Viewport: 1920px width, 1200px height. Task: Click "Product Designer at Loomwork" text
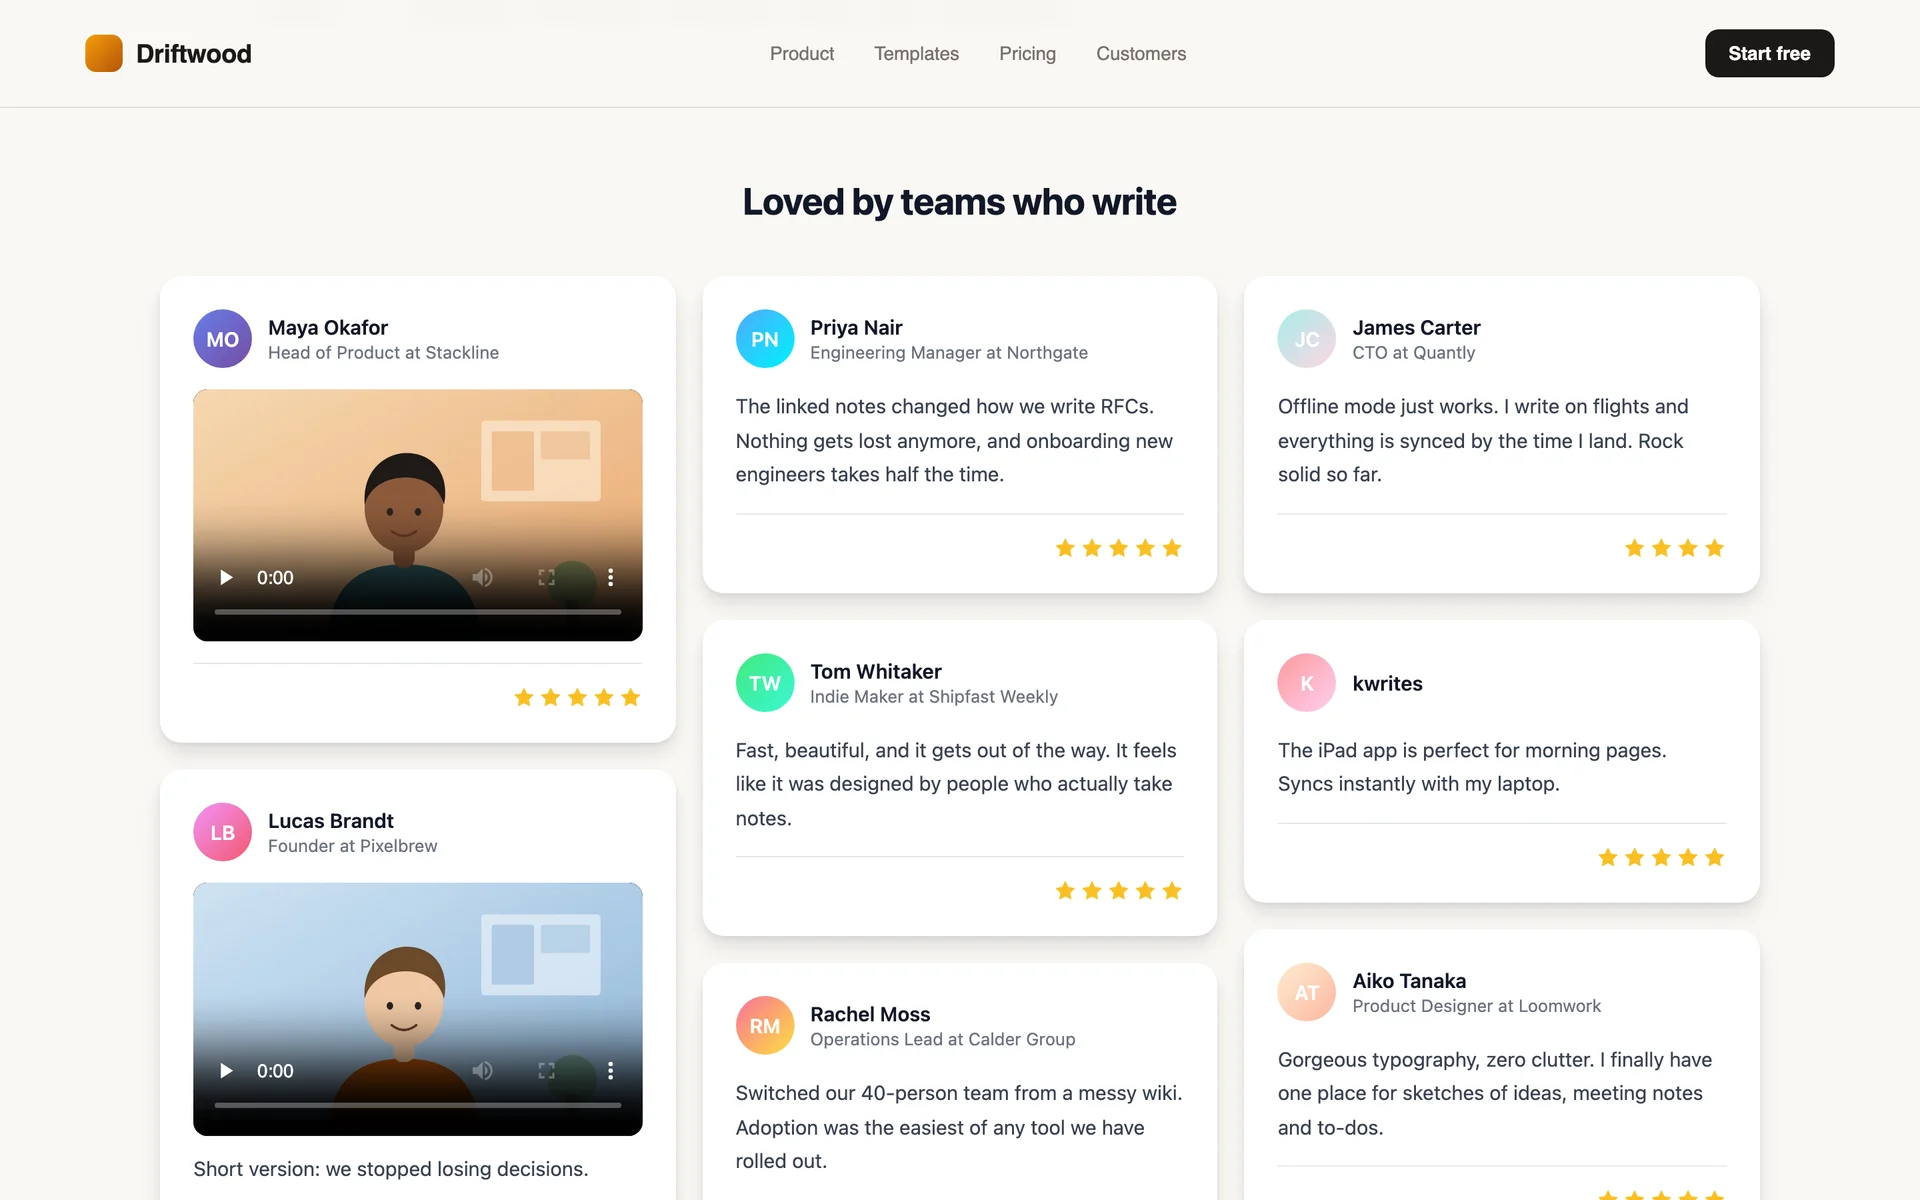pyautogui.click(x=1476, y=1006)
